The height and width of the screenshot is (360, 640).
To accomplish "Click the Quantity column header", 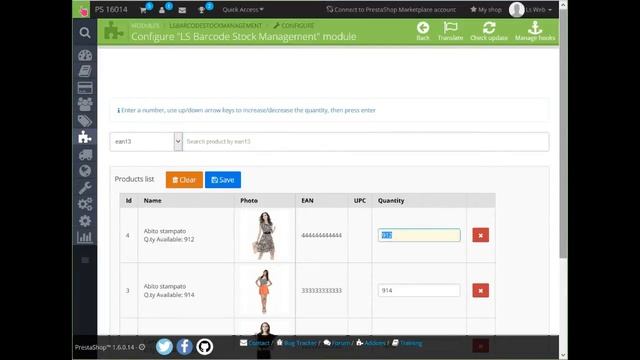I will tap(391, 200).
